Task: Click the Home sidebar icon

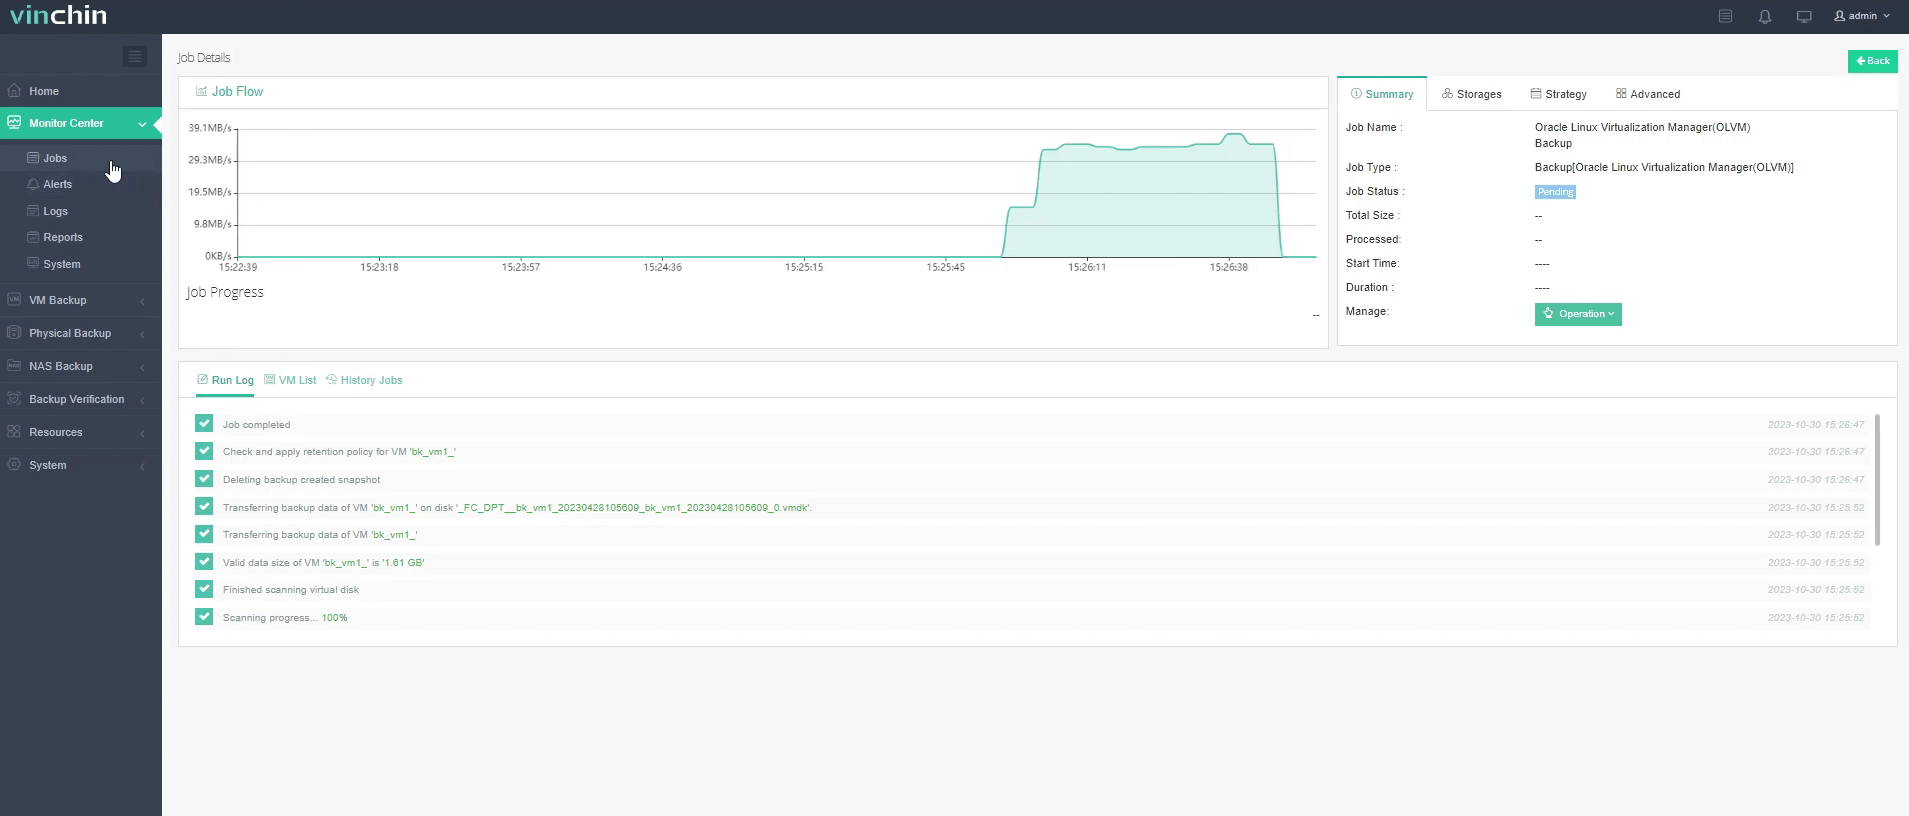Action: [14, 91]
